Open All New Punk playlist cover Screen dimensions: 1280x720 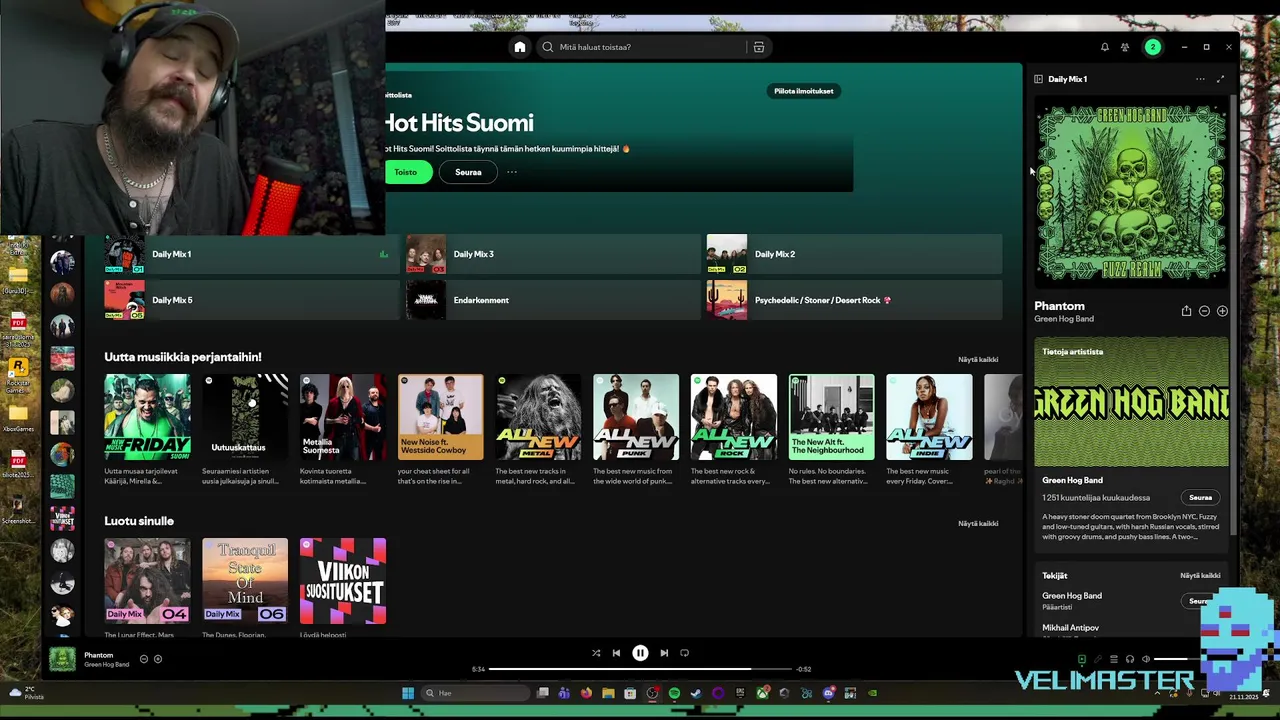(x=636, y=417)
